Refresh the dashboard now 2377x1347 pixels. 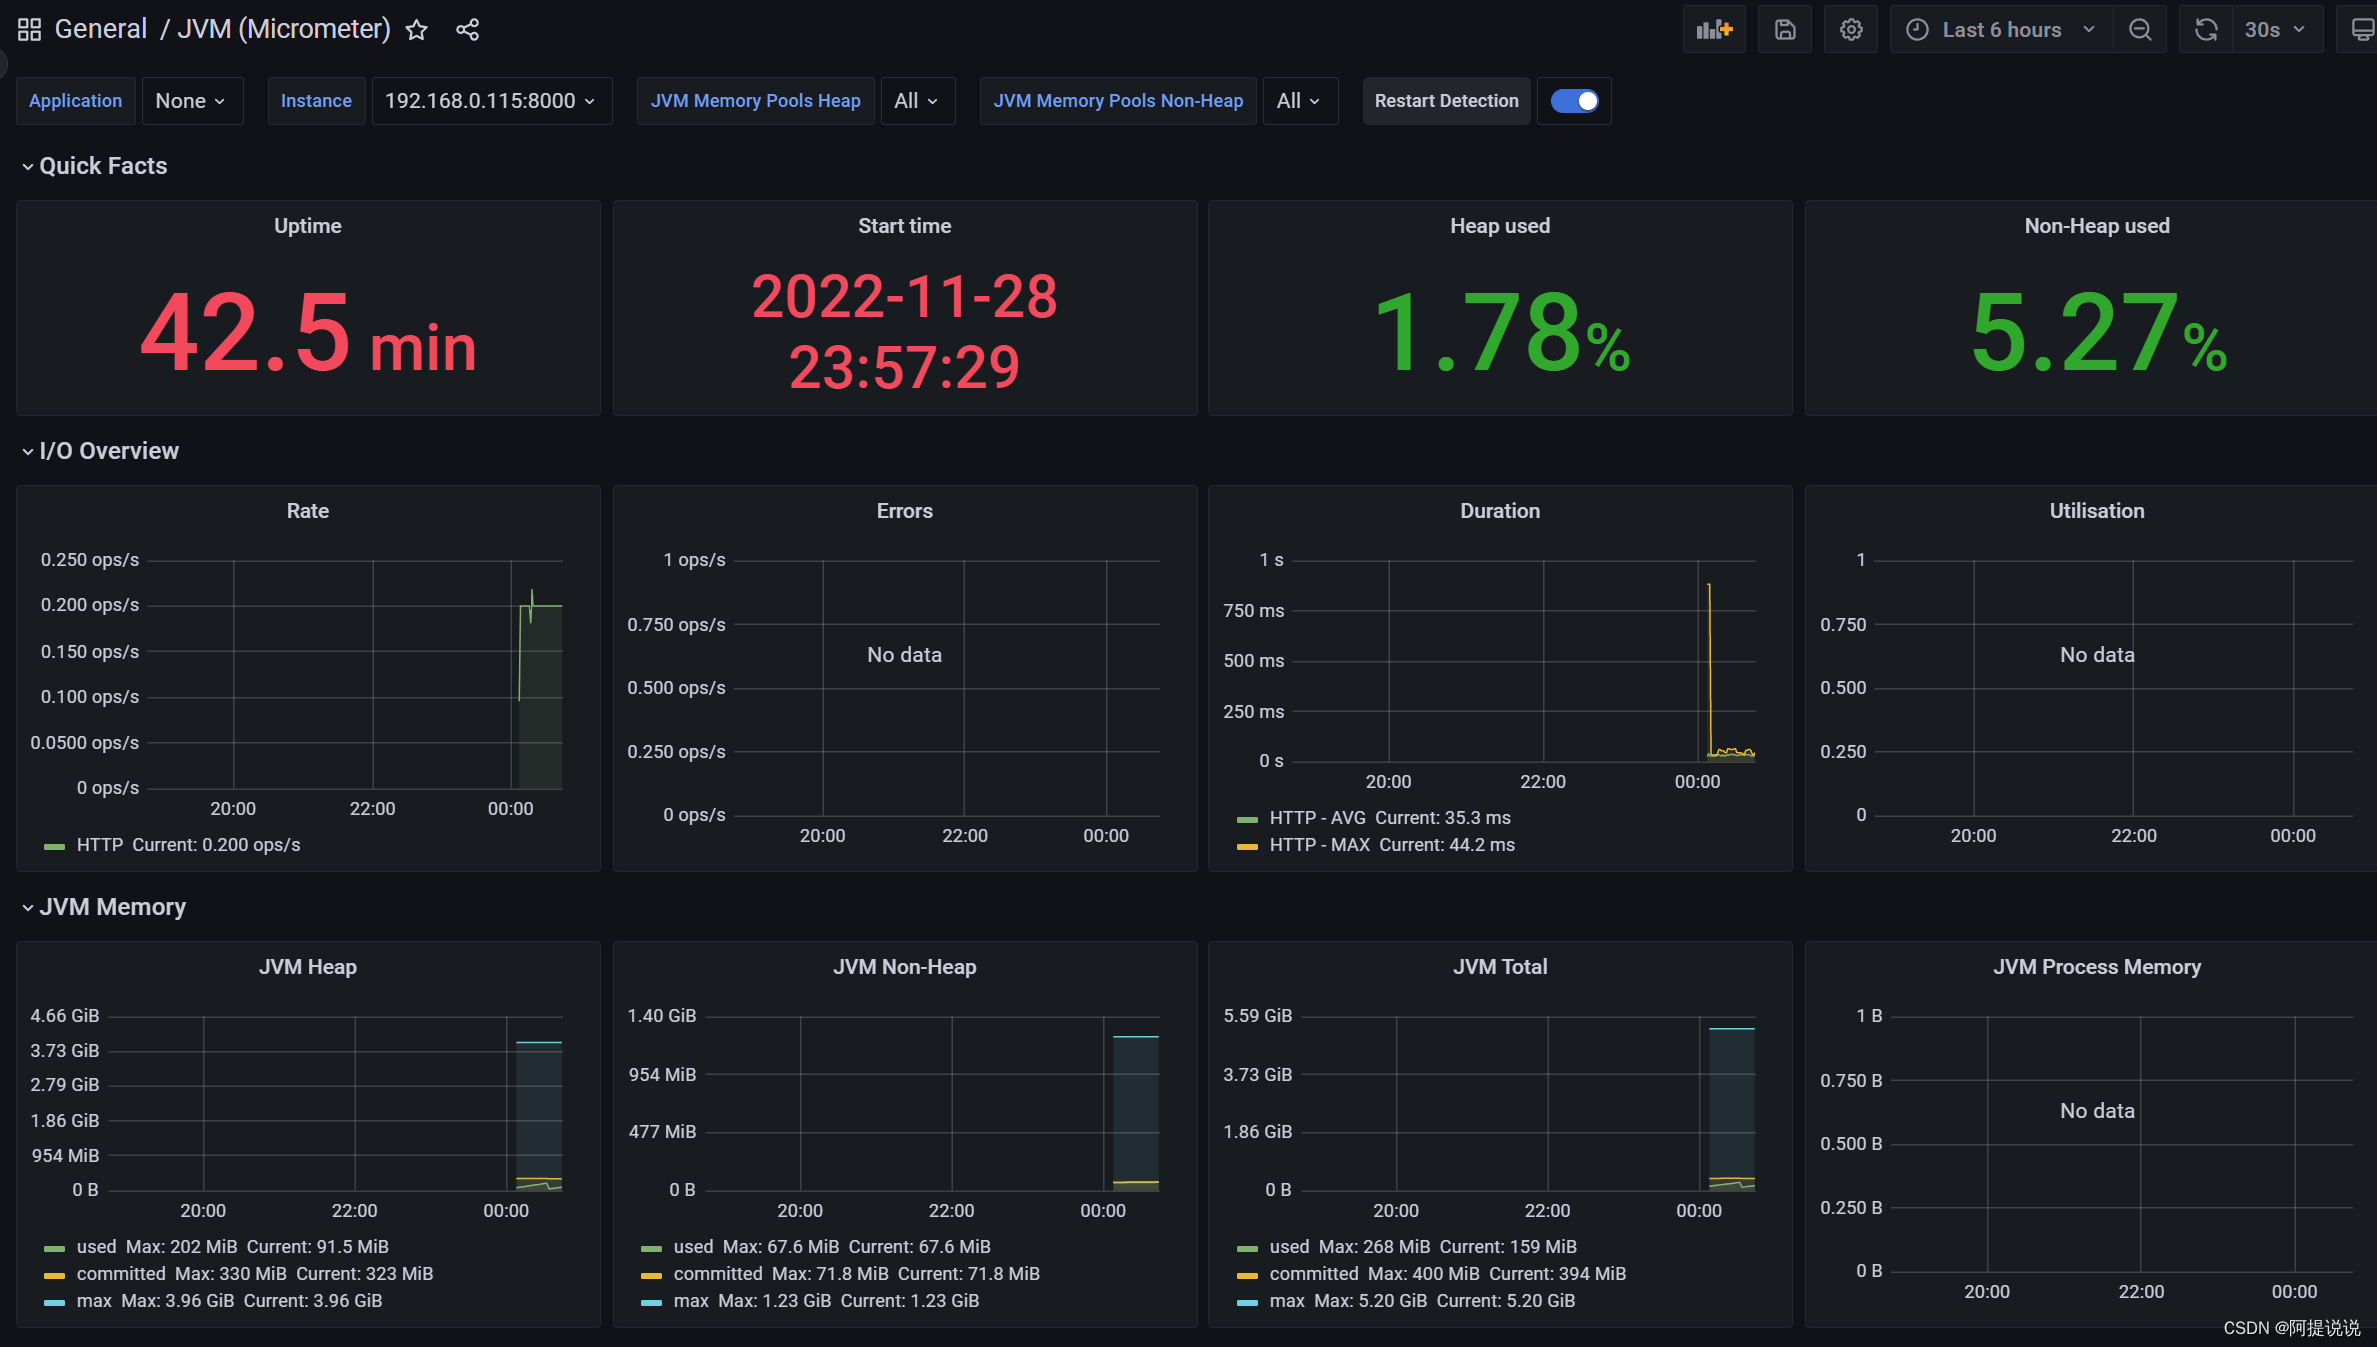pos(2206,29)
